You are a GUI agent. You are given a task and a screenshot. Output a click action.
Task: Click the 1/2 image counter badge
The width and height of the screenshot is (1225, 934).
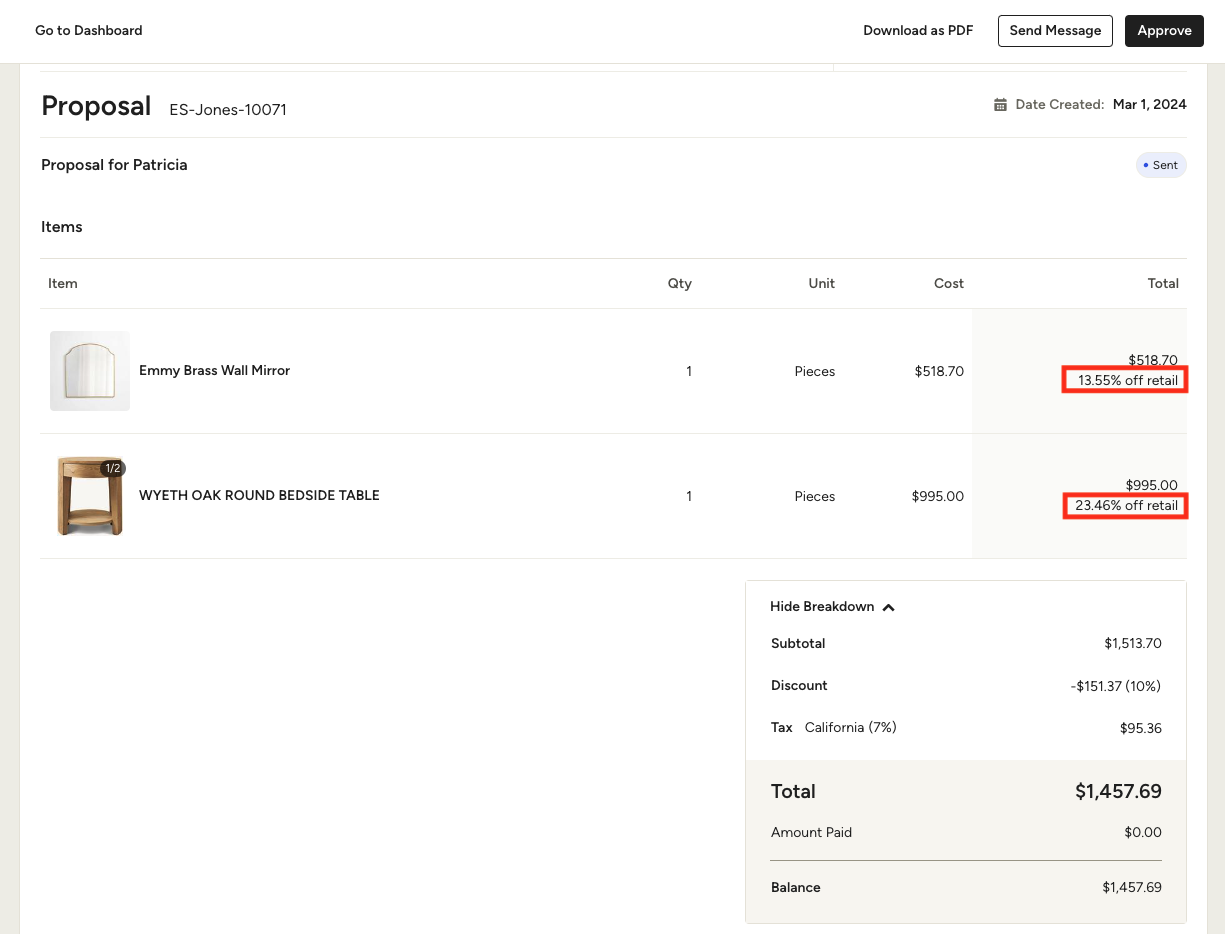pyautogui.click(x=112, y=468)
